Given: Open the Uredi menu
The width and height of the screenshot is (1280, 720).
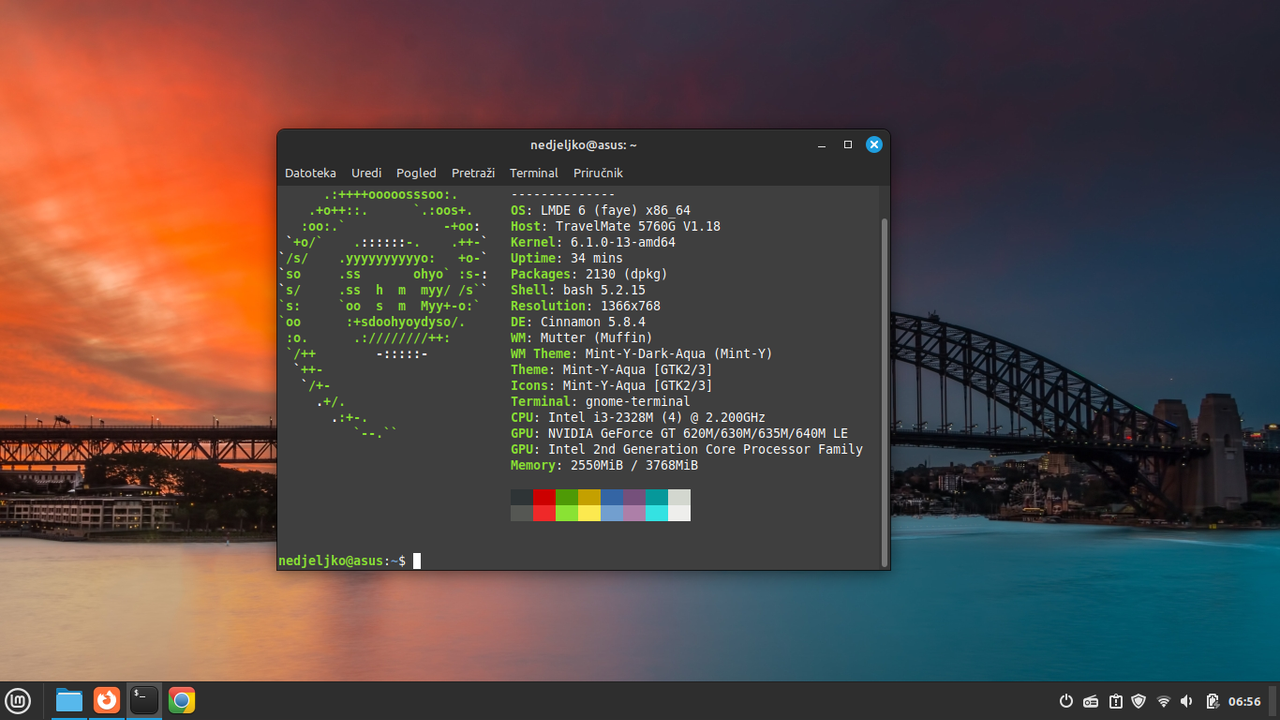Looking at the screenshot, I should pos(366,173).
